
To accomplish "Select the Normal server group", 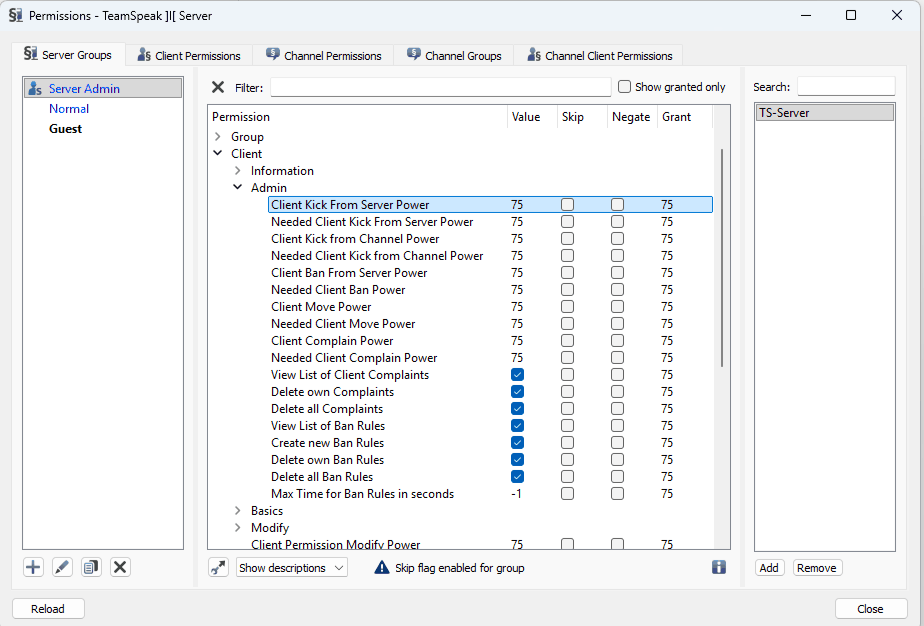I will (x=69, y=108).
